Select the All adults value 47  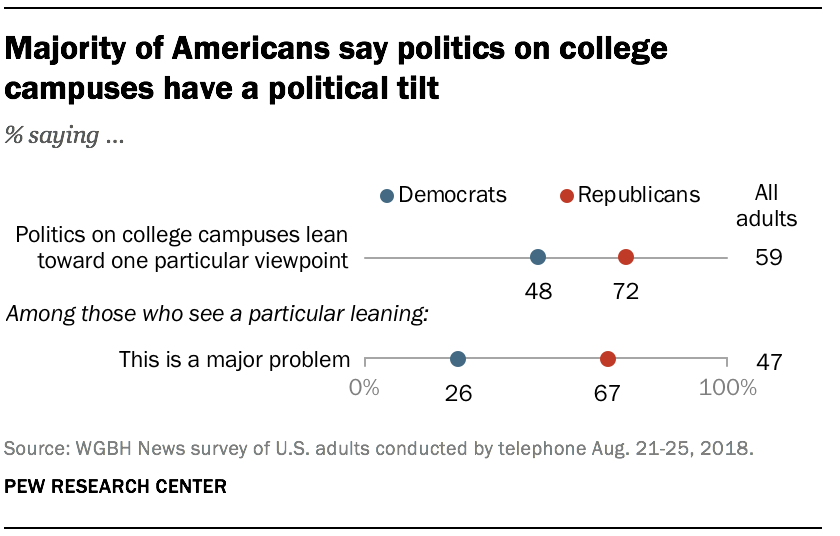coord(768,361)
